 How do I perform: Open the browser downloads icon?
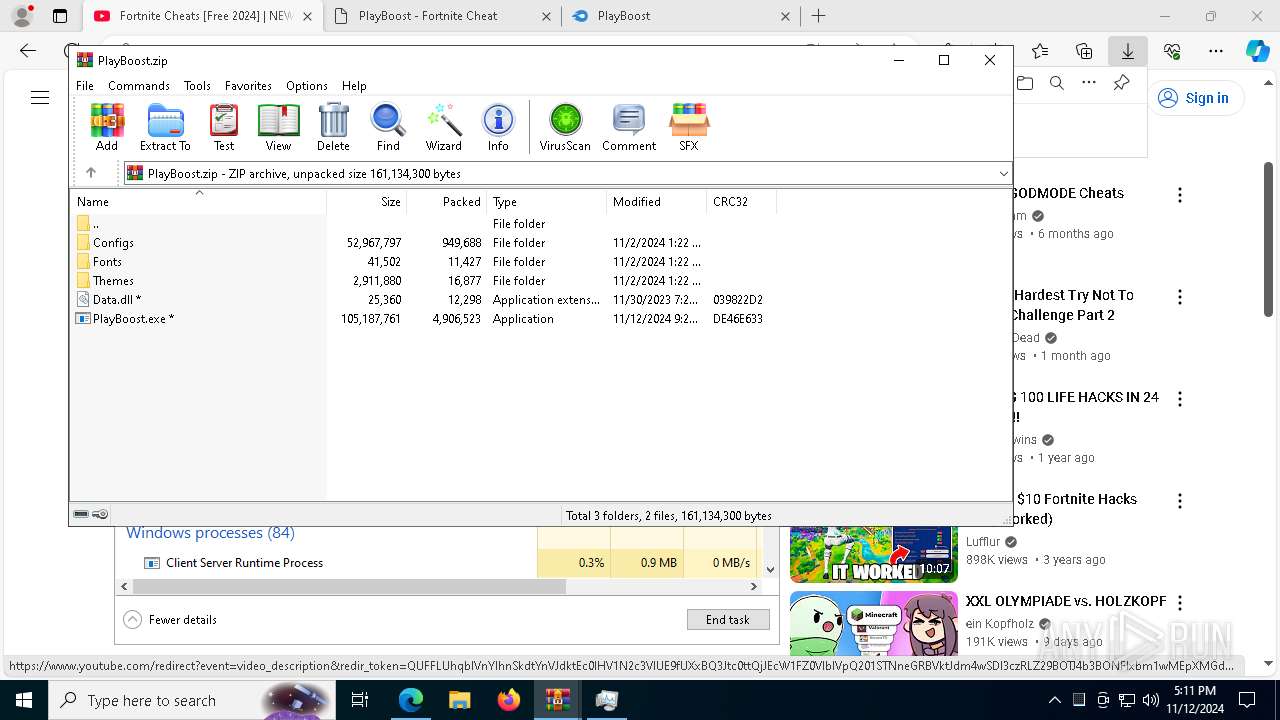[x=1127, y=51]
